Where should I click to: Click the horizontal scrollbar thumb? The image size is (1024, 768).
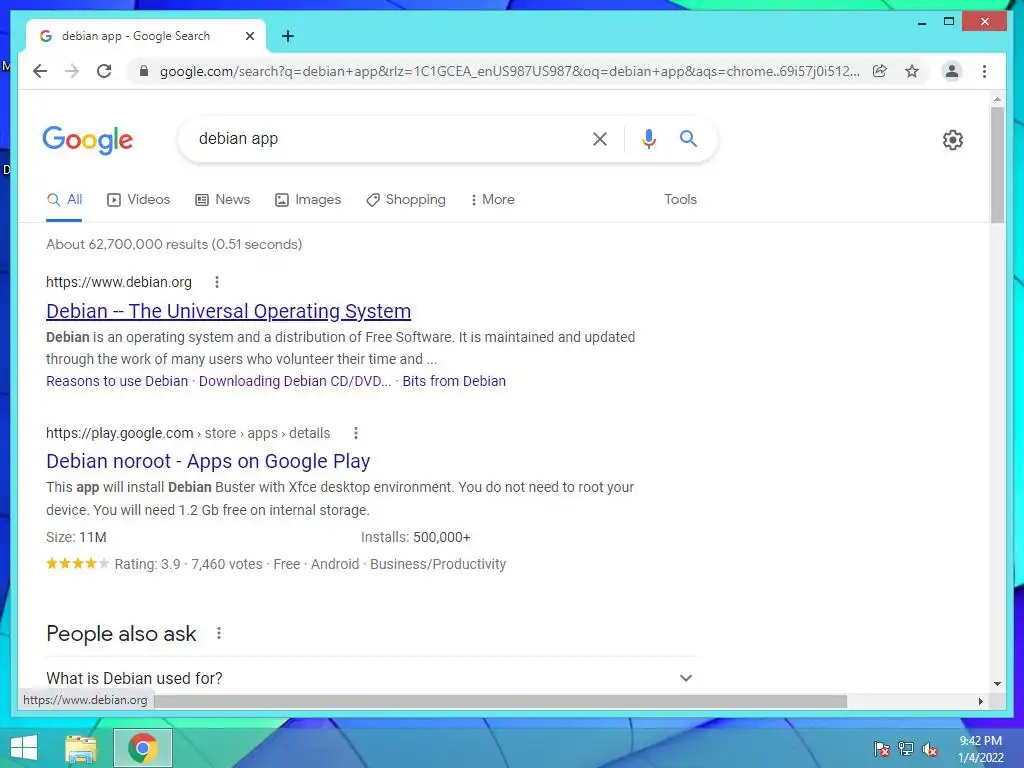click(500, 701)
